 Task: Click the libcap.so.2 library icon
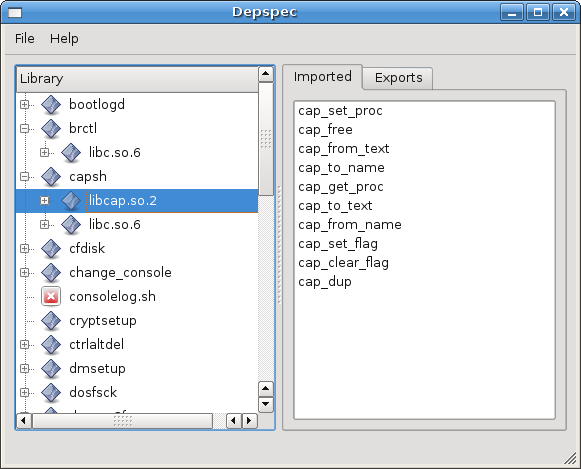71,201
